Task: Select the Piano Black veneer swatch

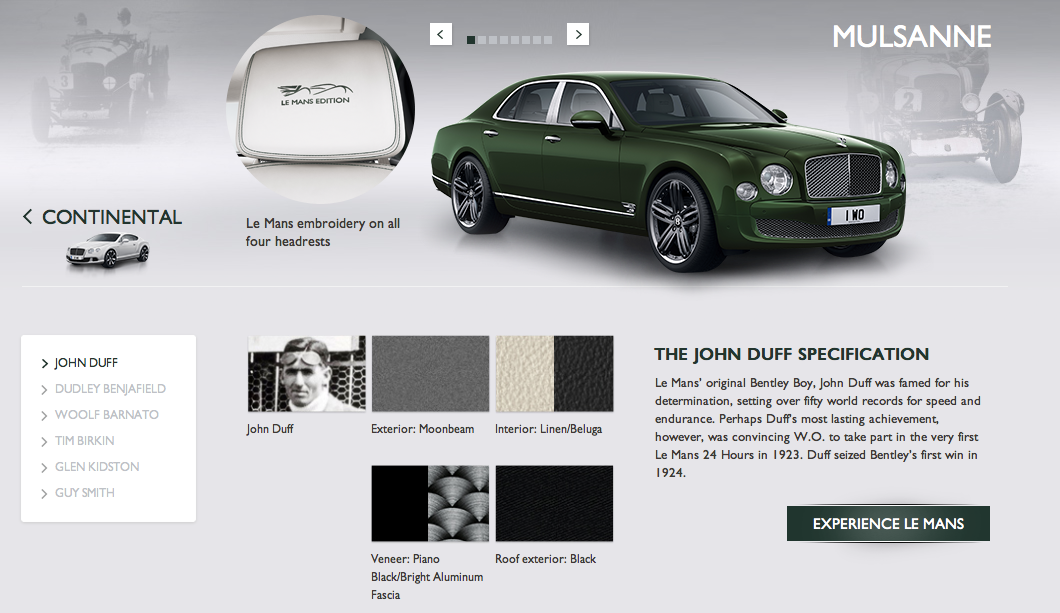Action: 430,504
